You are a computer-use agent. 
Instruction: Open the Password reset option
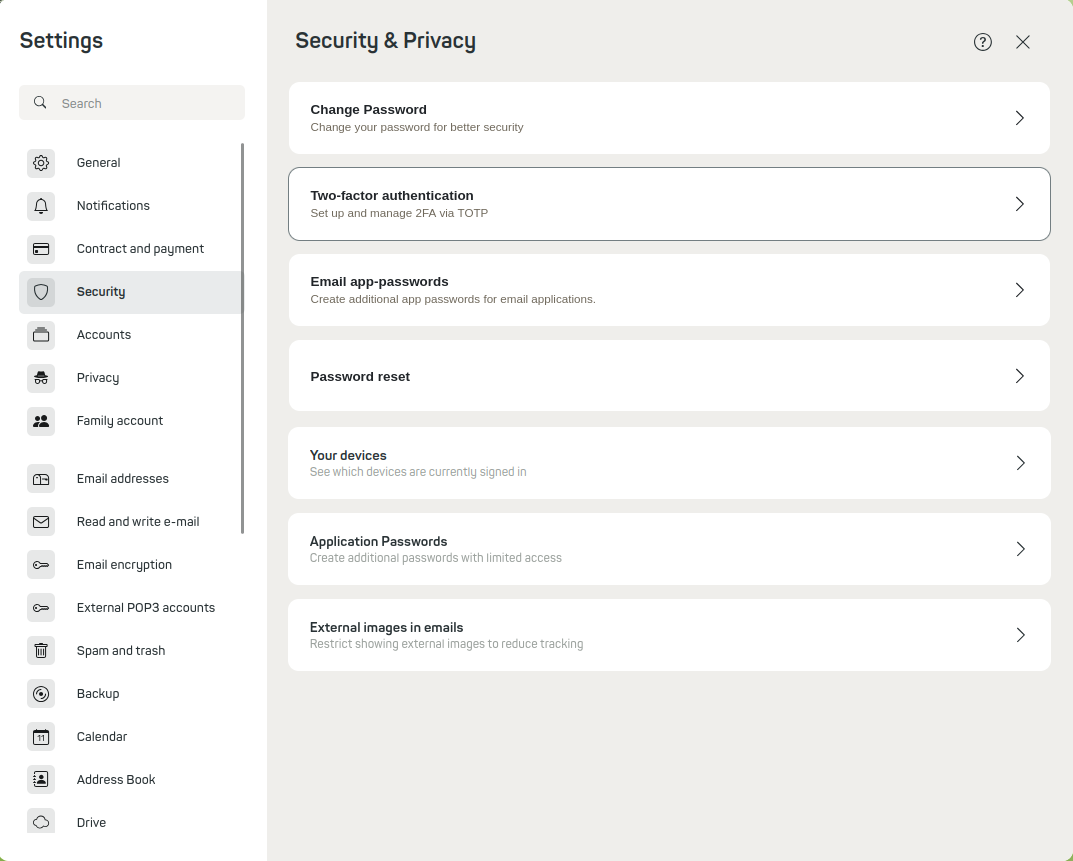(x=668, y=376)
